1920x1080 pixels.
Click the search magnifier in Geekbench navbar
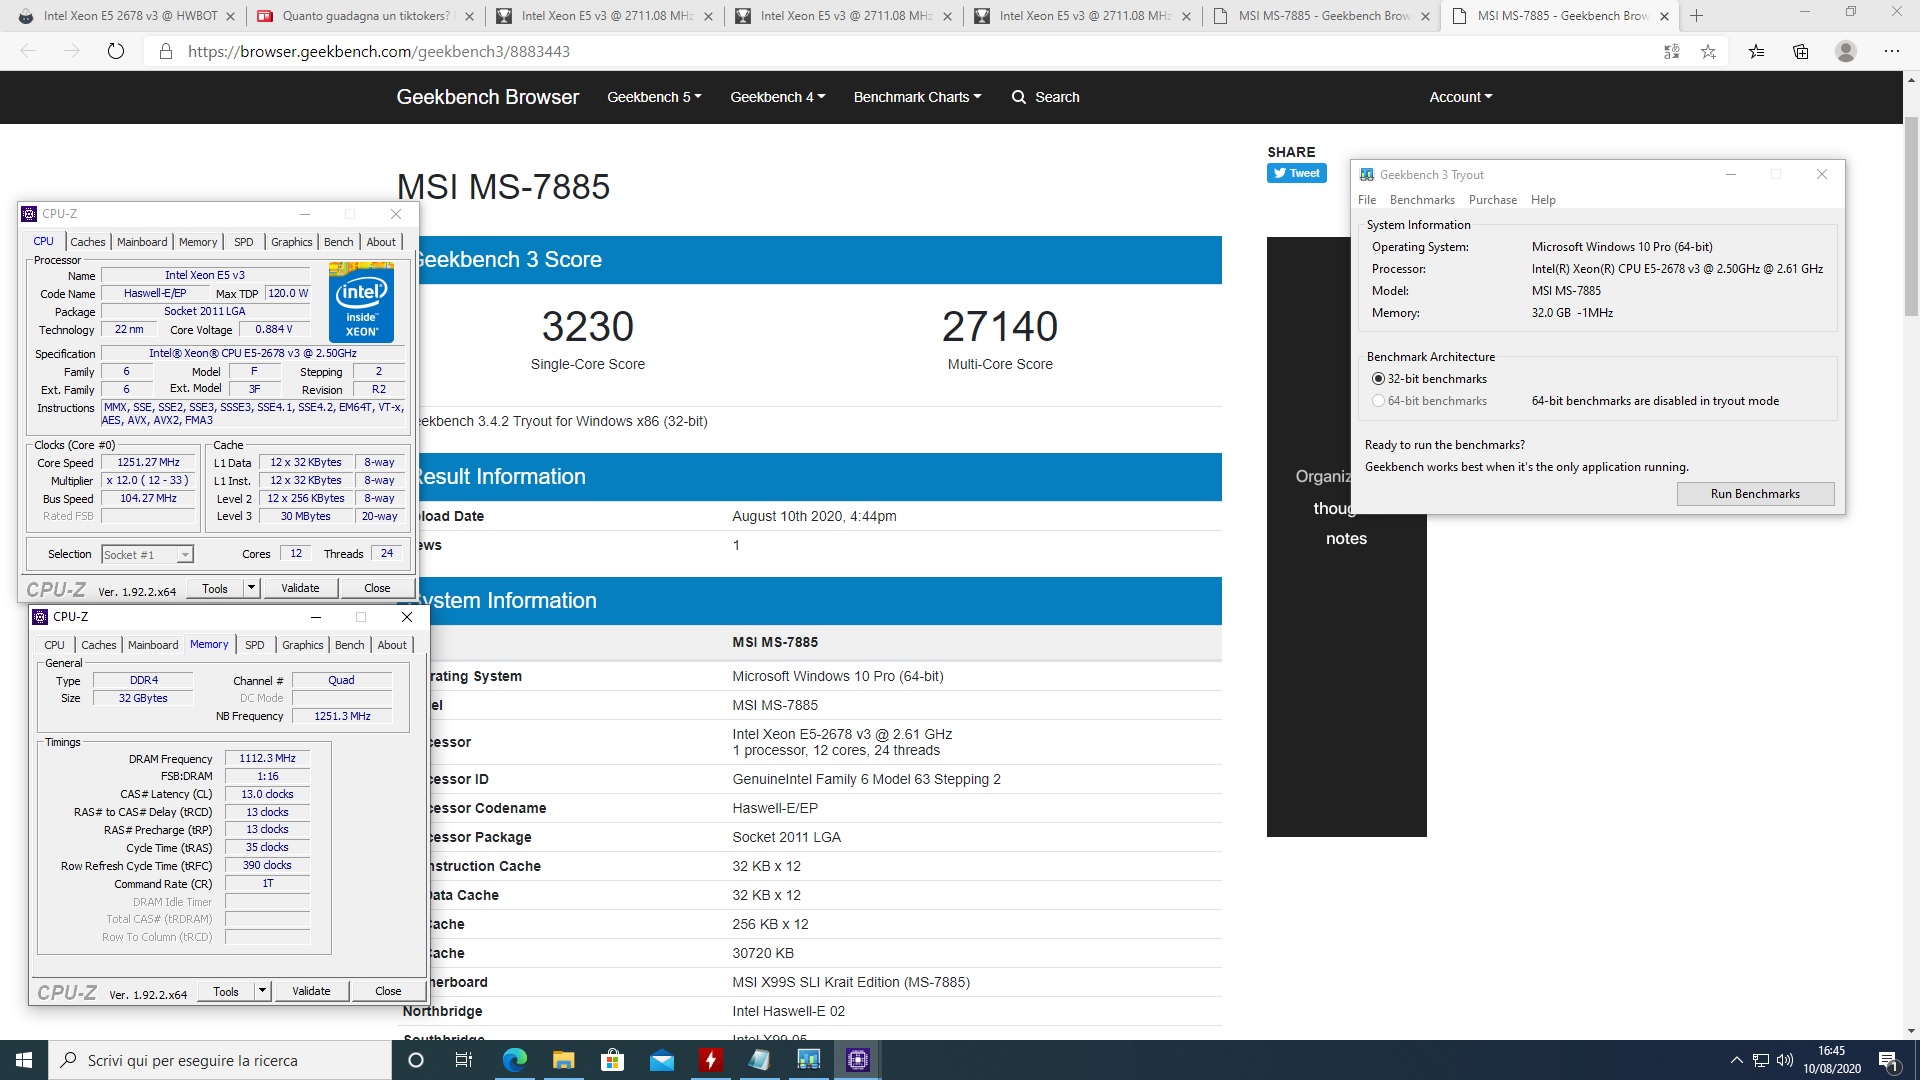click(1019, 97)
